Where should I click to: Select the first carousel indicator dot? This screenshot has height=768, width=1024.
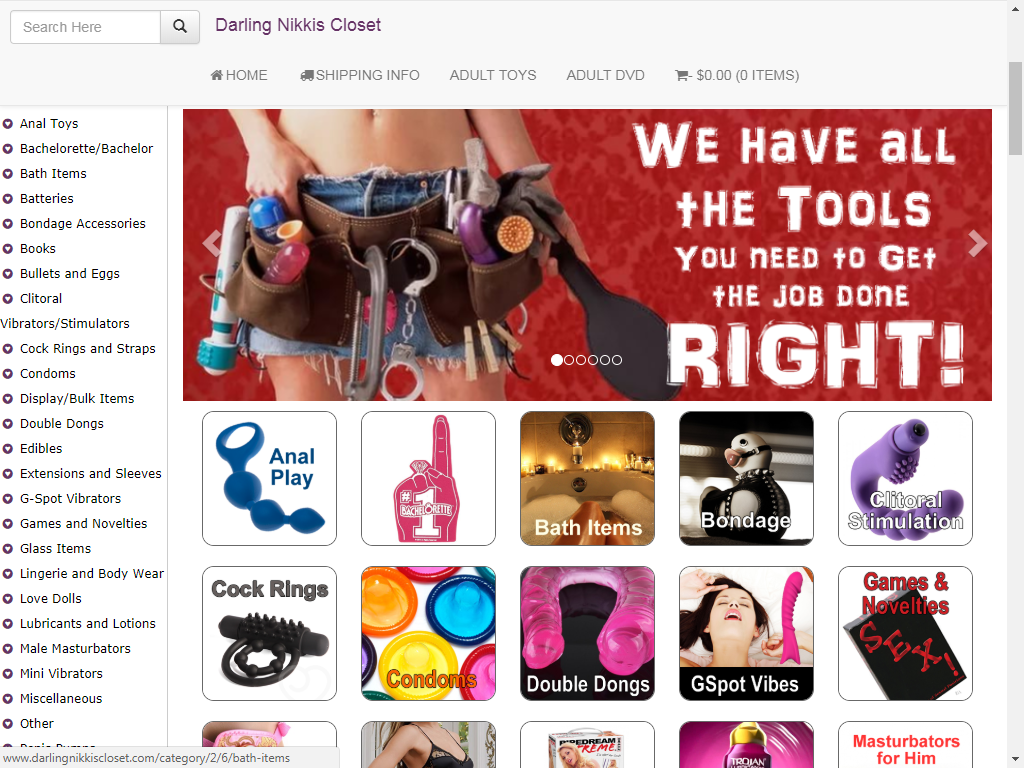pos(556,360)
